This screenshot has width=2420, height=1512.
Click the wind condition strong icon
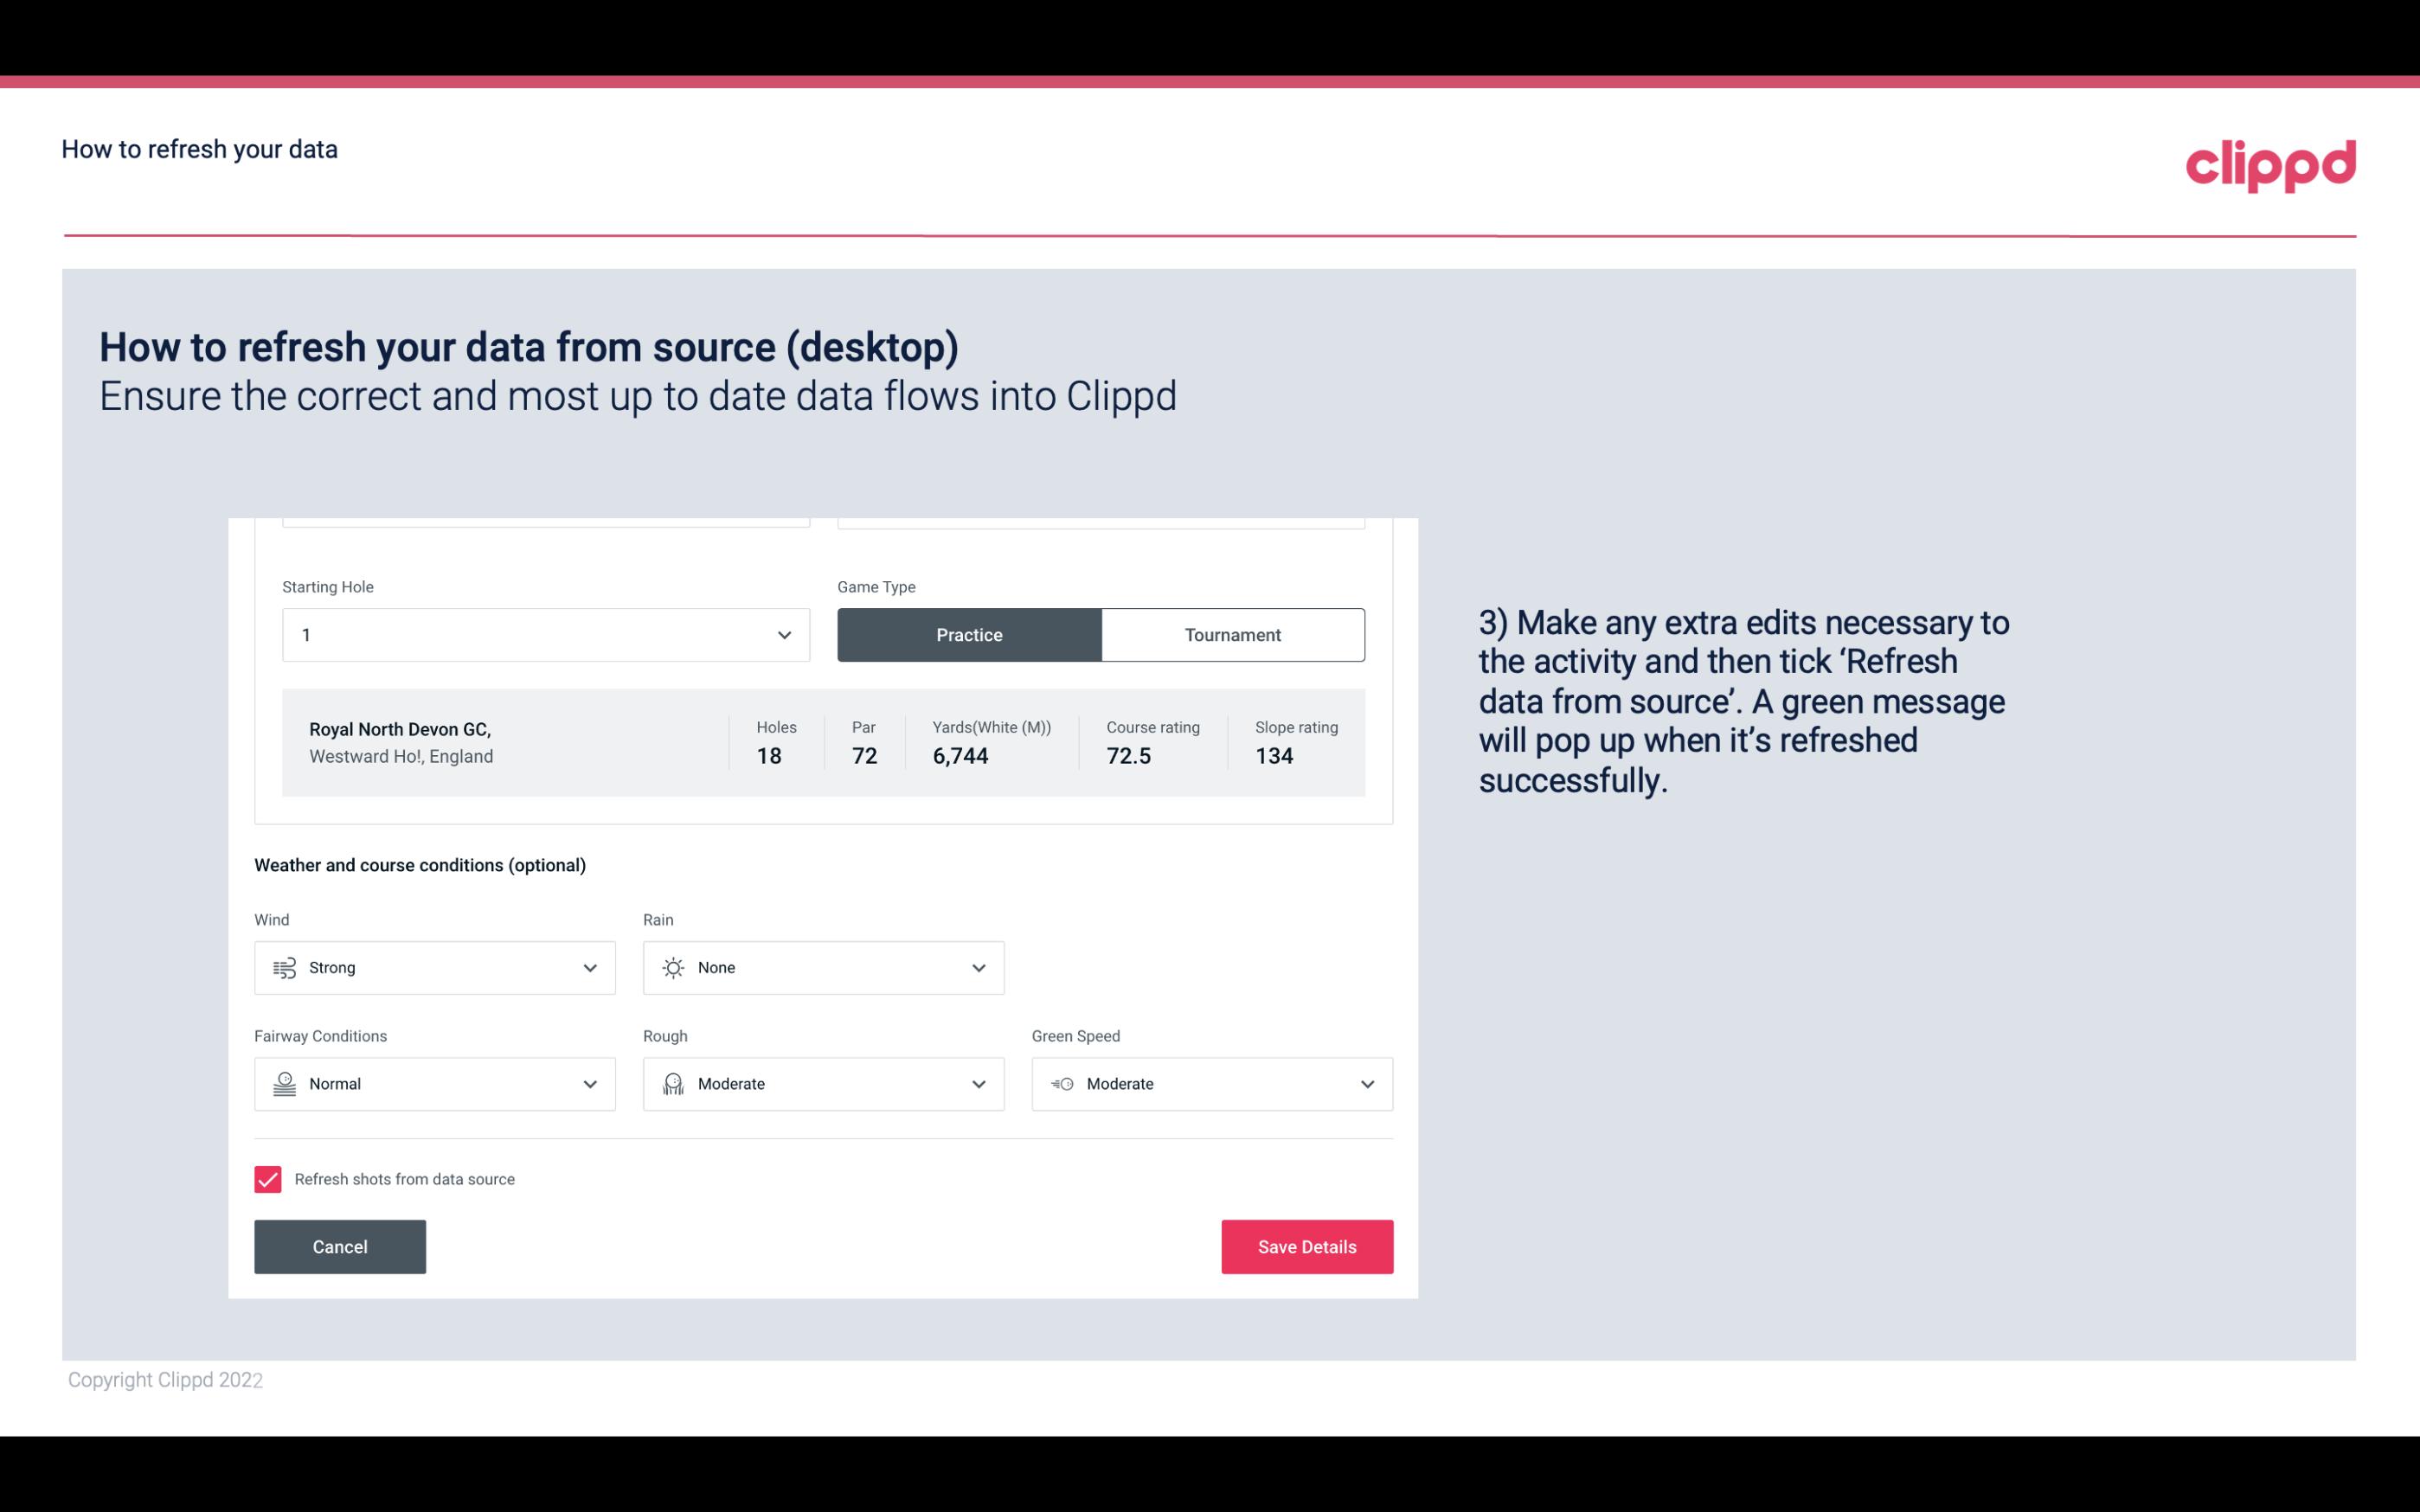tap(284, 969)
